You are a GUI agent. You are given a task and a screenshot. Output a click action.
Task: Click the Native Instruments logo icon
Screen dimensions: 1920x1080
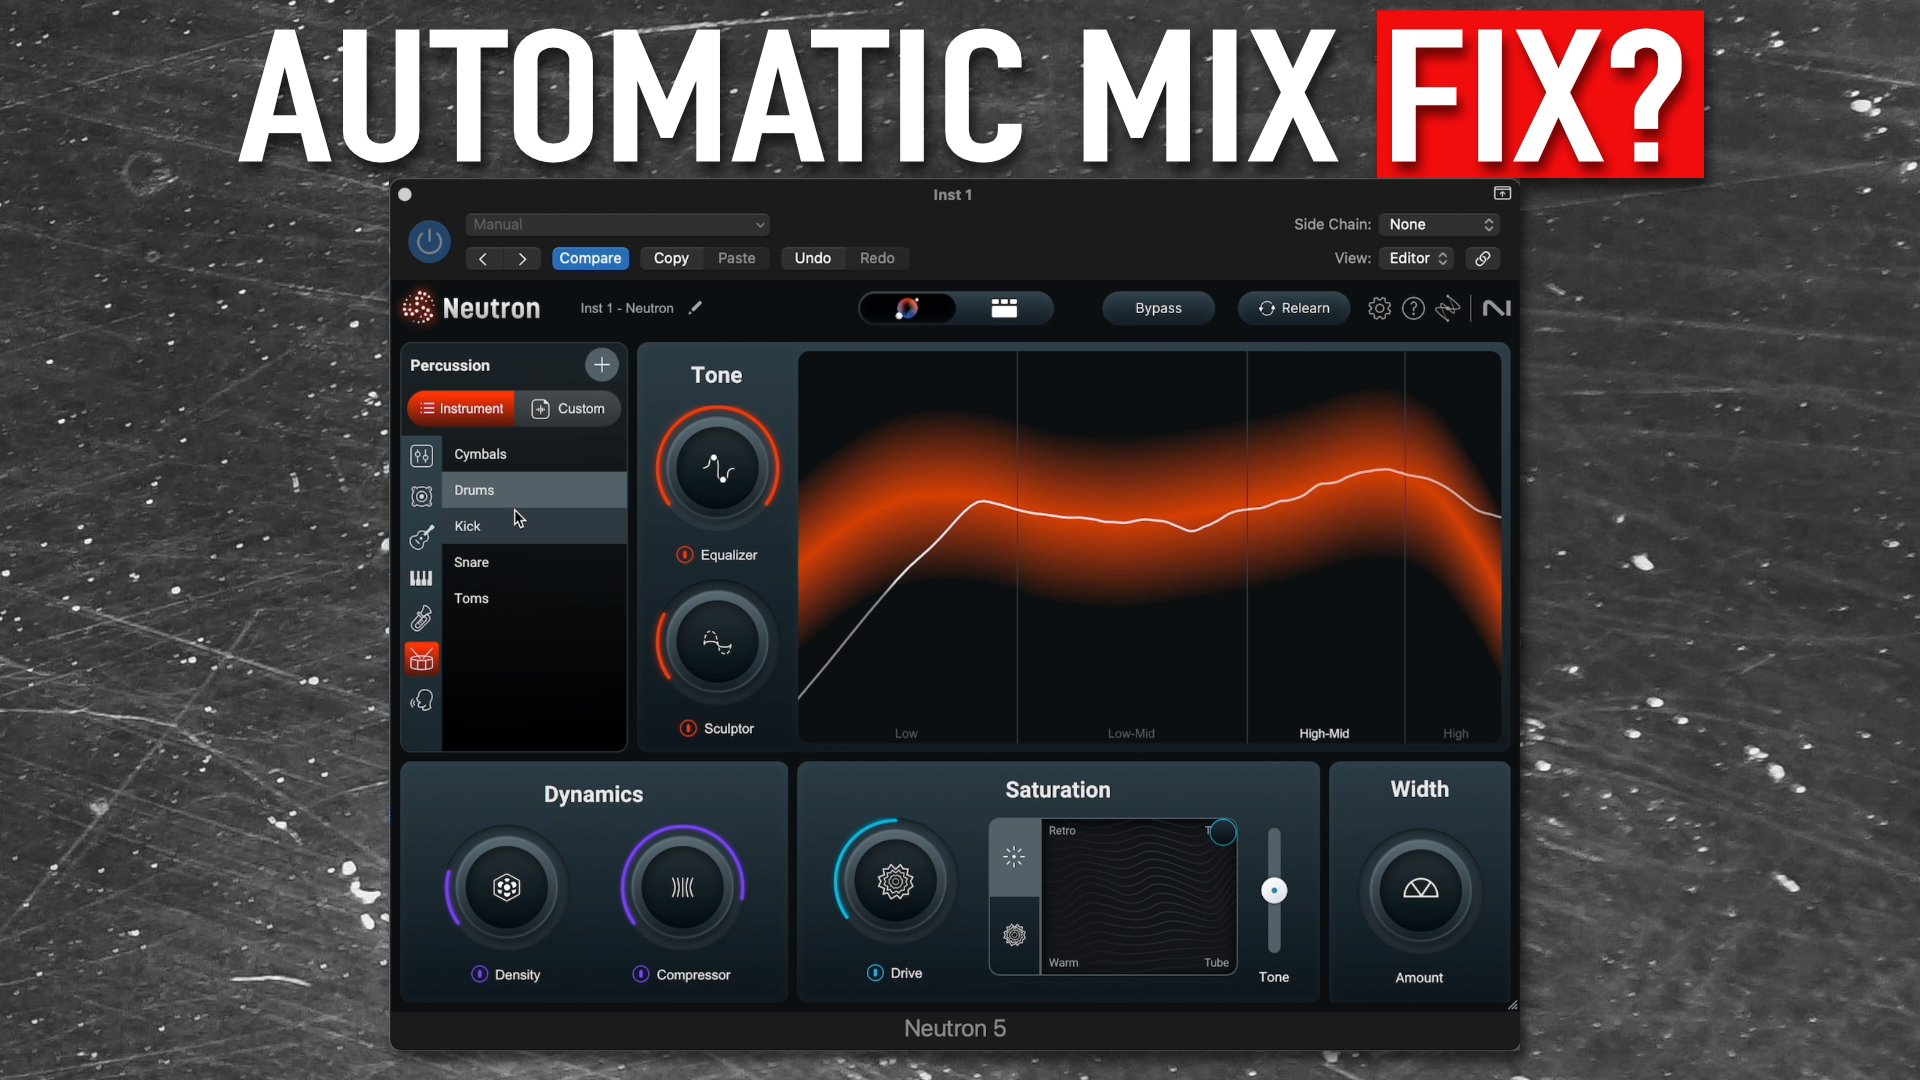point(1496,308)
